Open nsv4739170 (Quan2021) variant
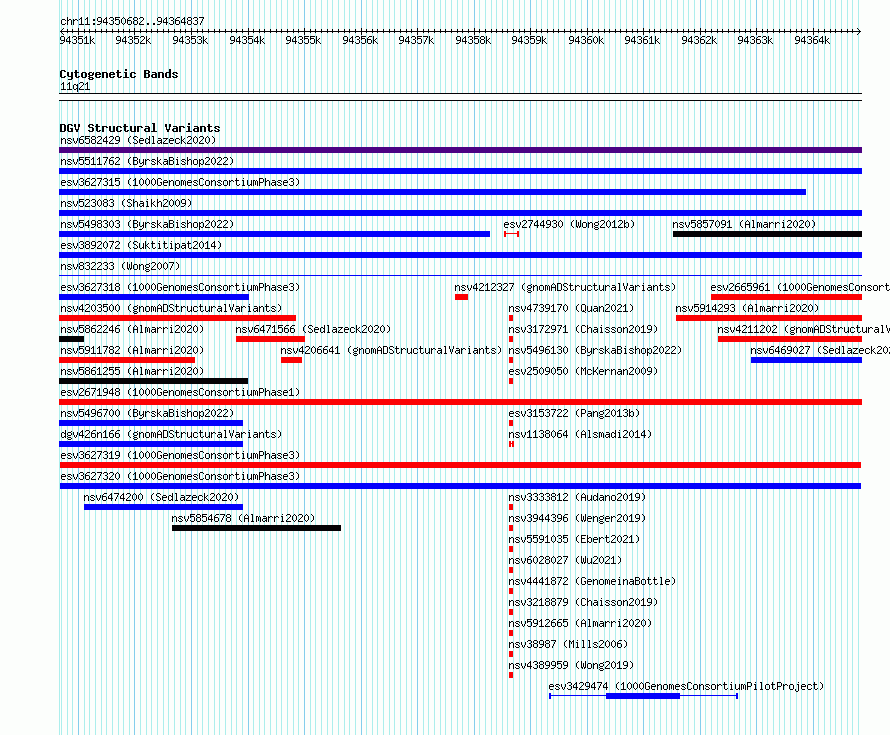Screen dimensions: 890x735 [571, 308]
